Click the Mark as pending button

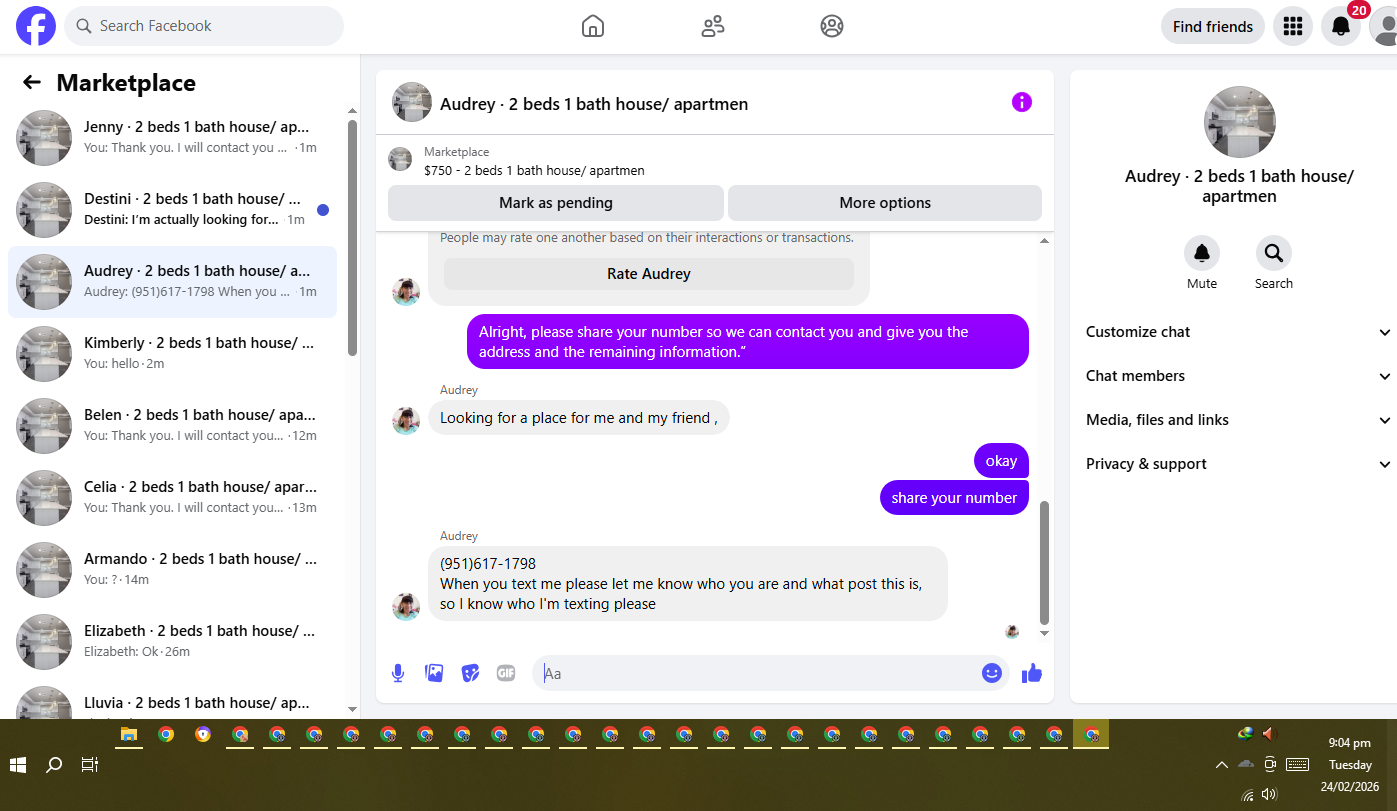tap(556, 202)
